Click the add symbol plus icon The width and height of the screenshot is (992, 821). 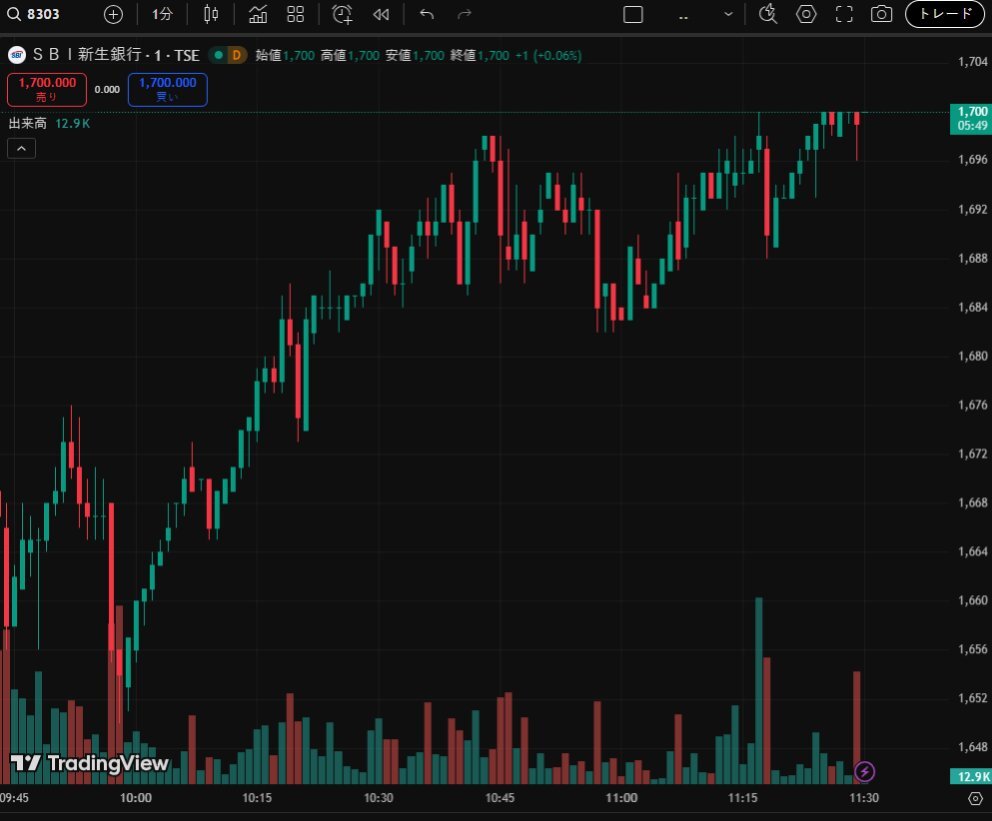coord(113,14)
